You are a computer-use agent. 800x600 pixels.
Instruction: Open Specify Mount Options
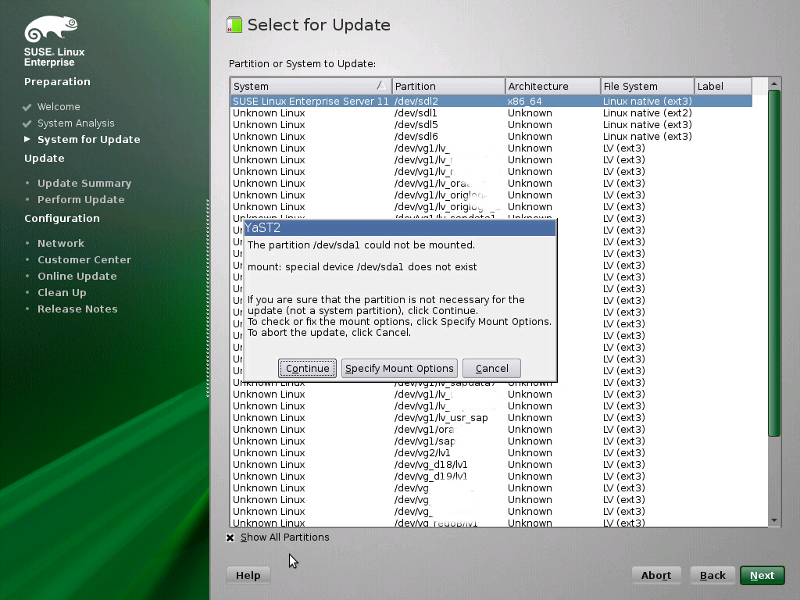coord(399,368)
